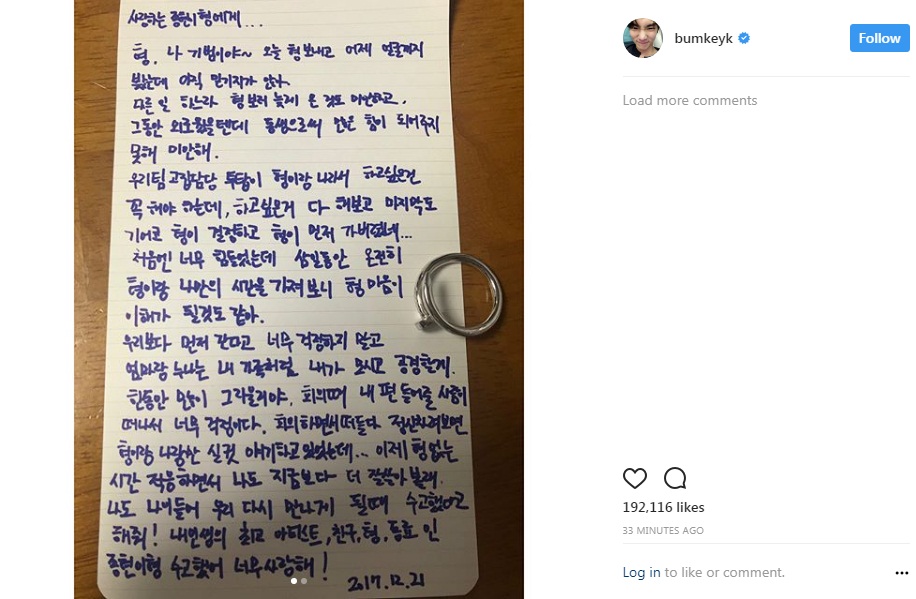
Task: Click the bumkeyk username link
Action: pyautogui.click(x=703, y=39)
